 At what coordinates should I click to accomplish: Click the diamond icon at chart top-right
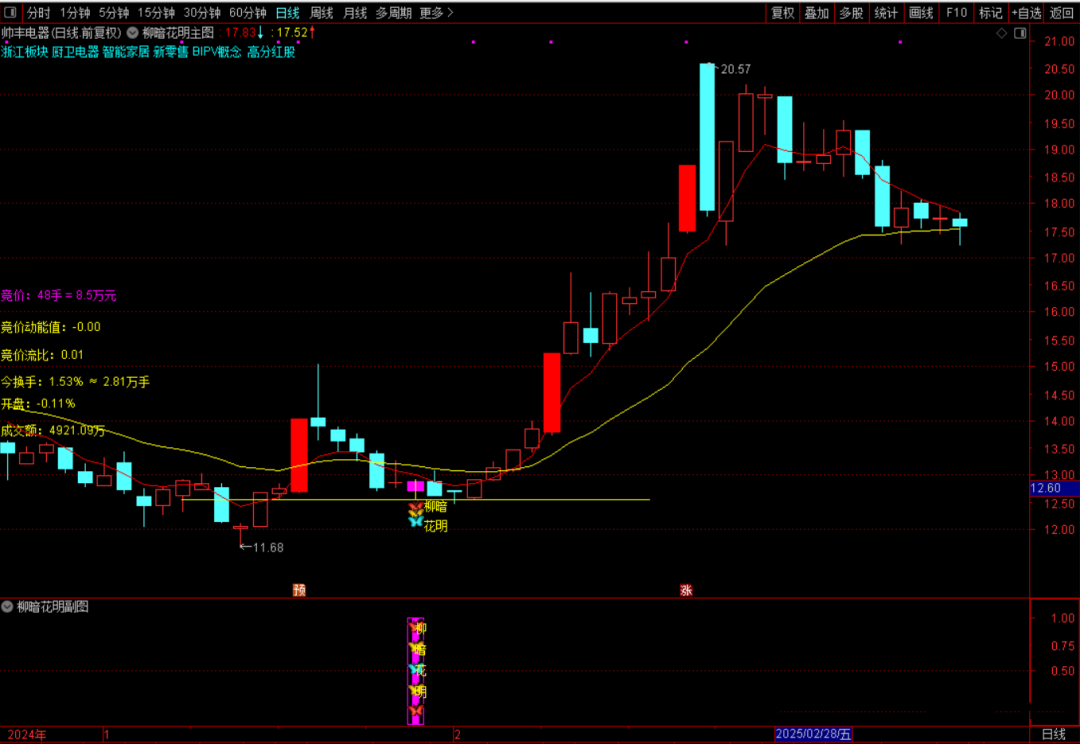coord(1003,33)
